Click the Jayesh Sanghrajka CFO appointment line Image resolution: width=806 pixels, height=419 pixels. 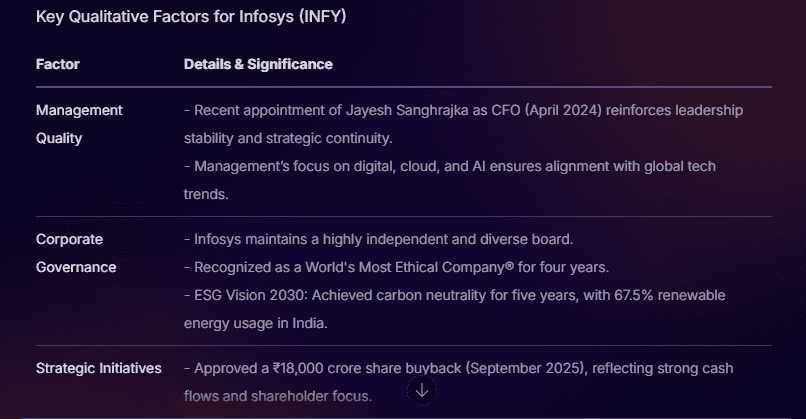(463, 124)
